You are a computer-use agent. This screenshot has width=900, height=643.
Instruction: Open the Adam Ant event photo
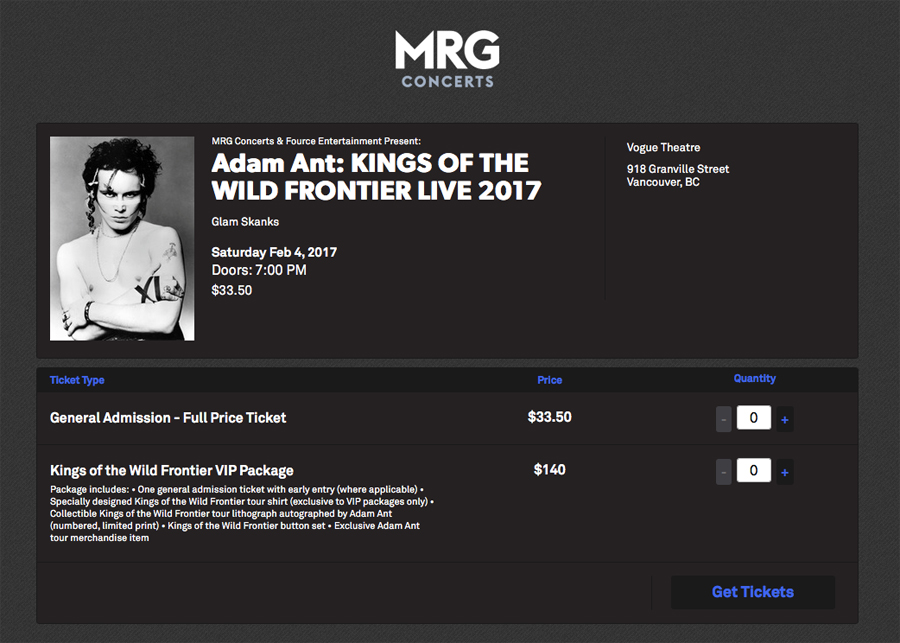tap(122, 238)
